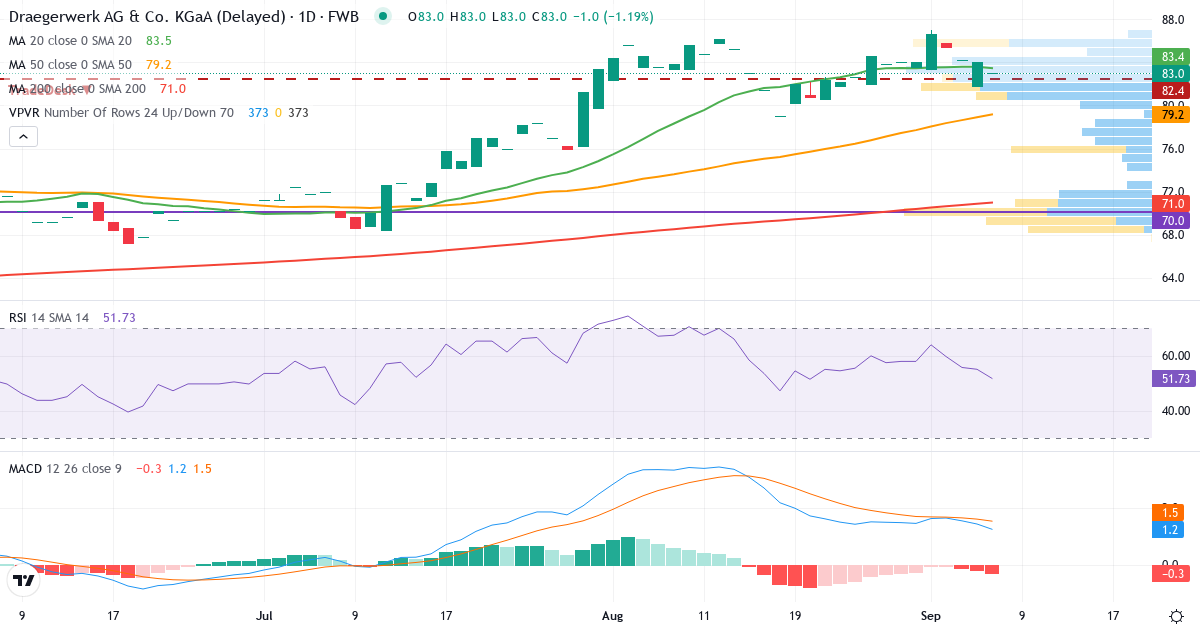Click the change value −1.0 (−1.19%)

tap(612, 17)
